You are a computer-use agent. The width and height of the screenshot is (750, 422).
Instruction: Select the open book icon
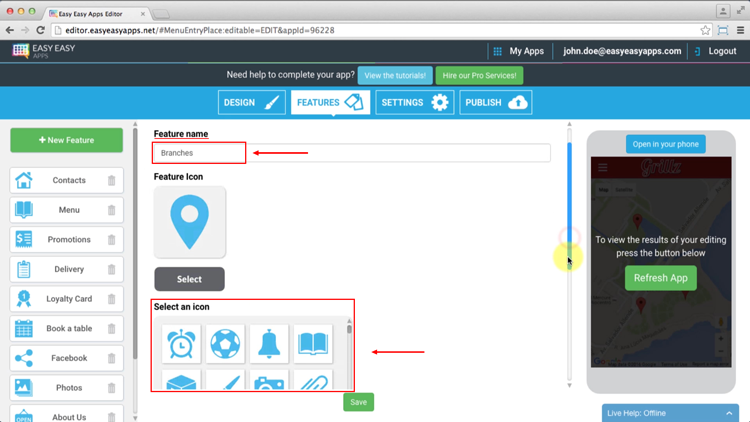[313, 344]
